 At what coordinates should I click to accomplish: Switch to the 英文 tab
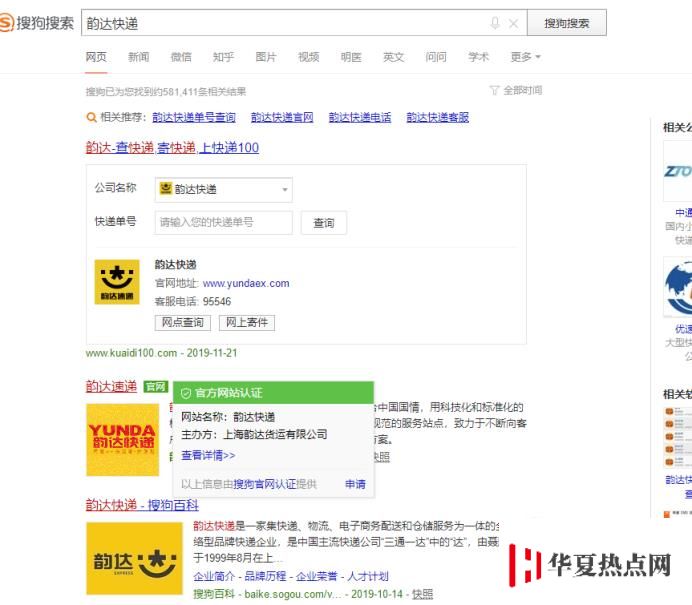click(x=393, y=57)
